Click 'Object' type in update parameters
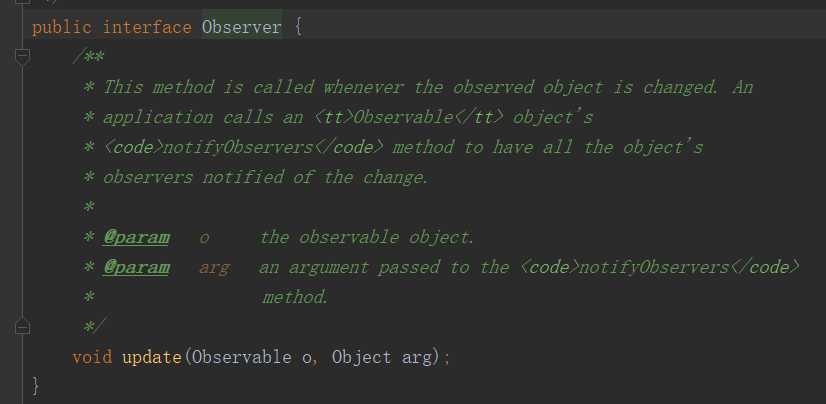 [x=361, y=357]
